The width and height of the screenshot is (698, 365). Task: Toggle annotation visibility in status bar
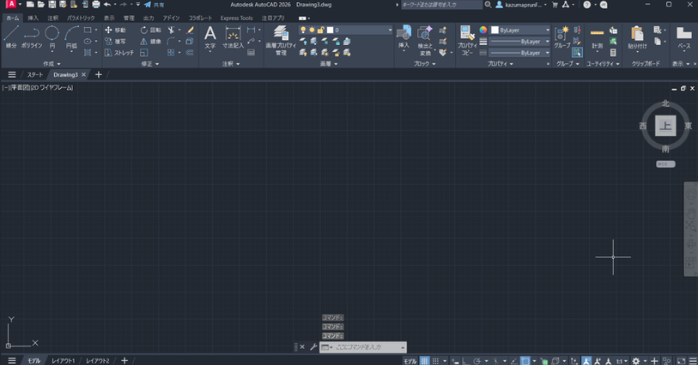click(586, 361)
